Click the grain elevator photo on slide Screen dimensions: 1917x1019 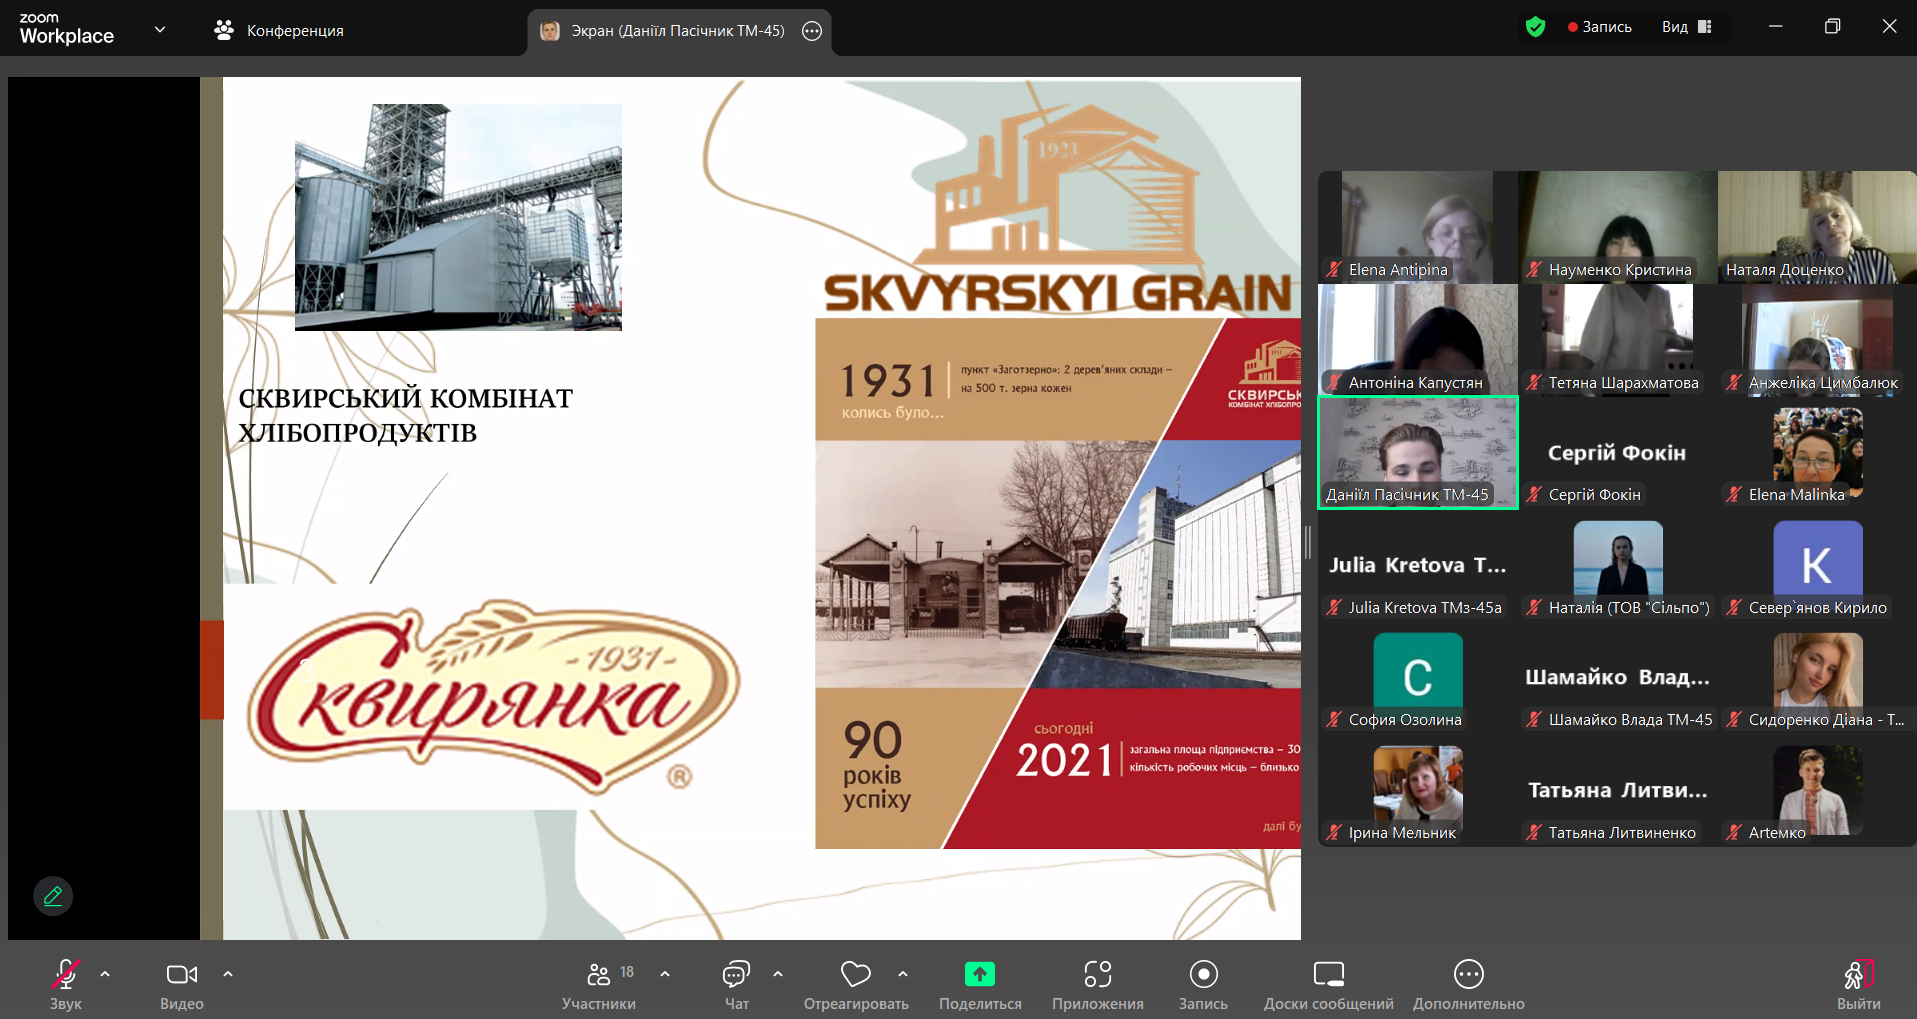point(458,217)
